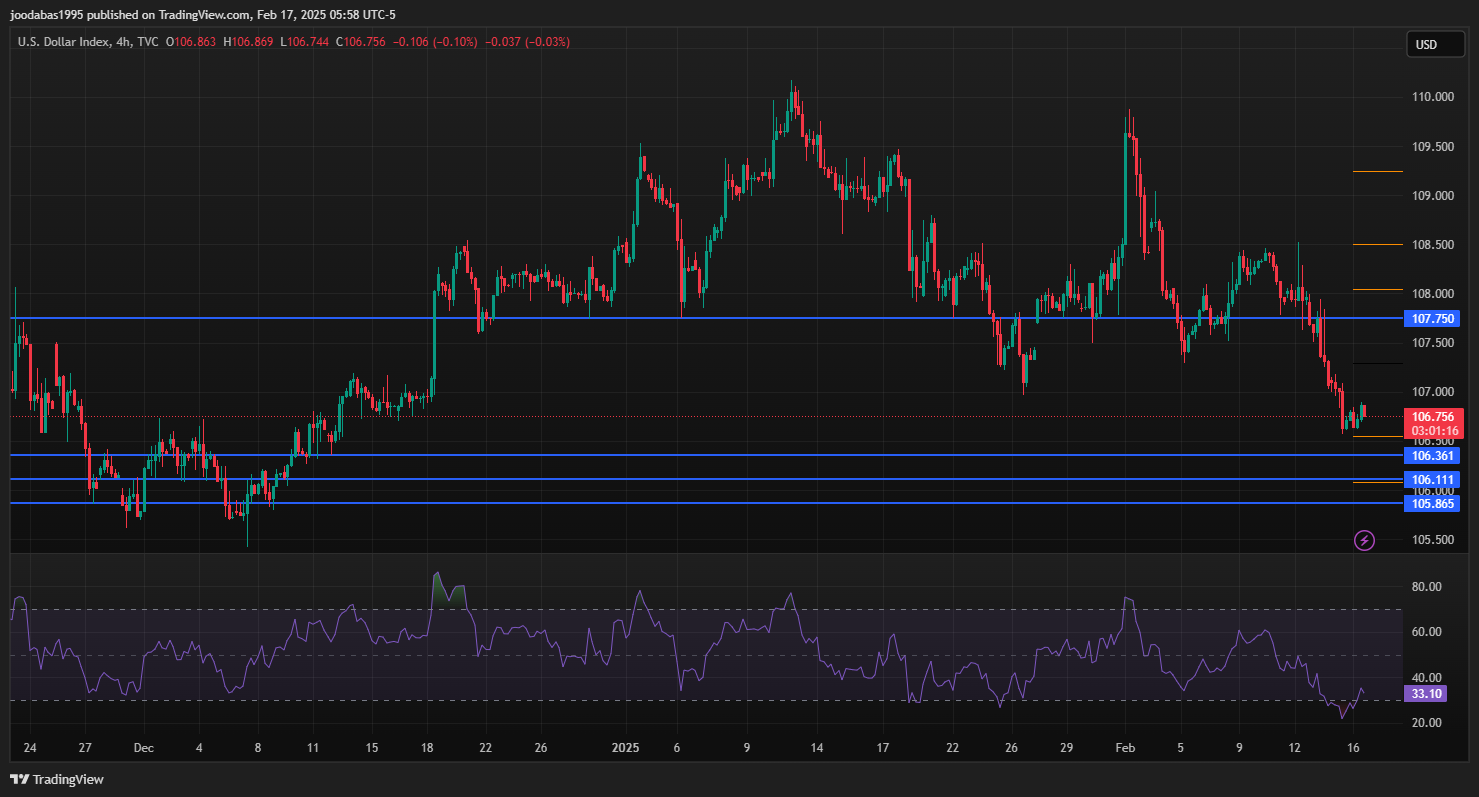This screenshot has width=1479, height=797.
Task: Select the 107.750 horizontal line price label
Action: pos(1432,319)
